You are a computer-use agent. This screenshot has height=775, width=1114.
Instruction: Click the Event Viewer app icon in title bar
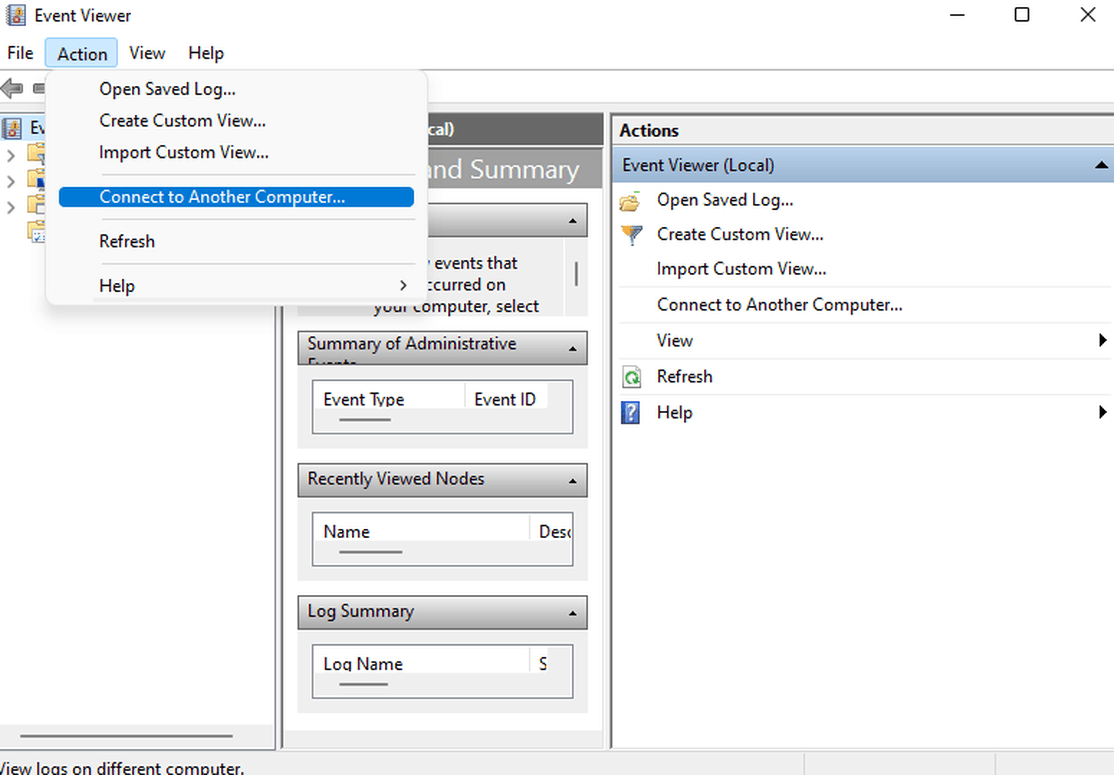16,15
